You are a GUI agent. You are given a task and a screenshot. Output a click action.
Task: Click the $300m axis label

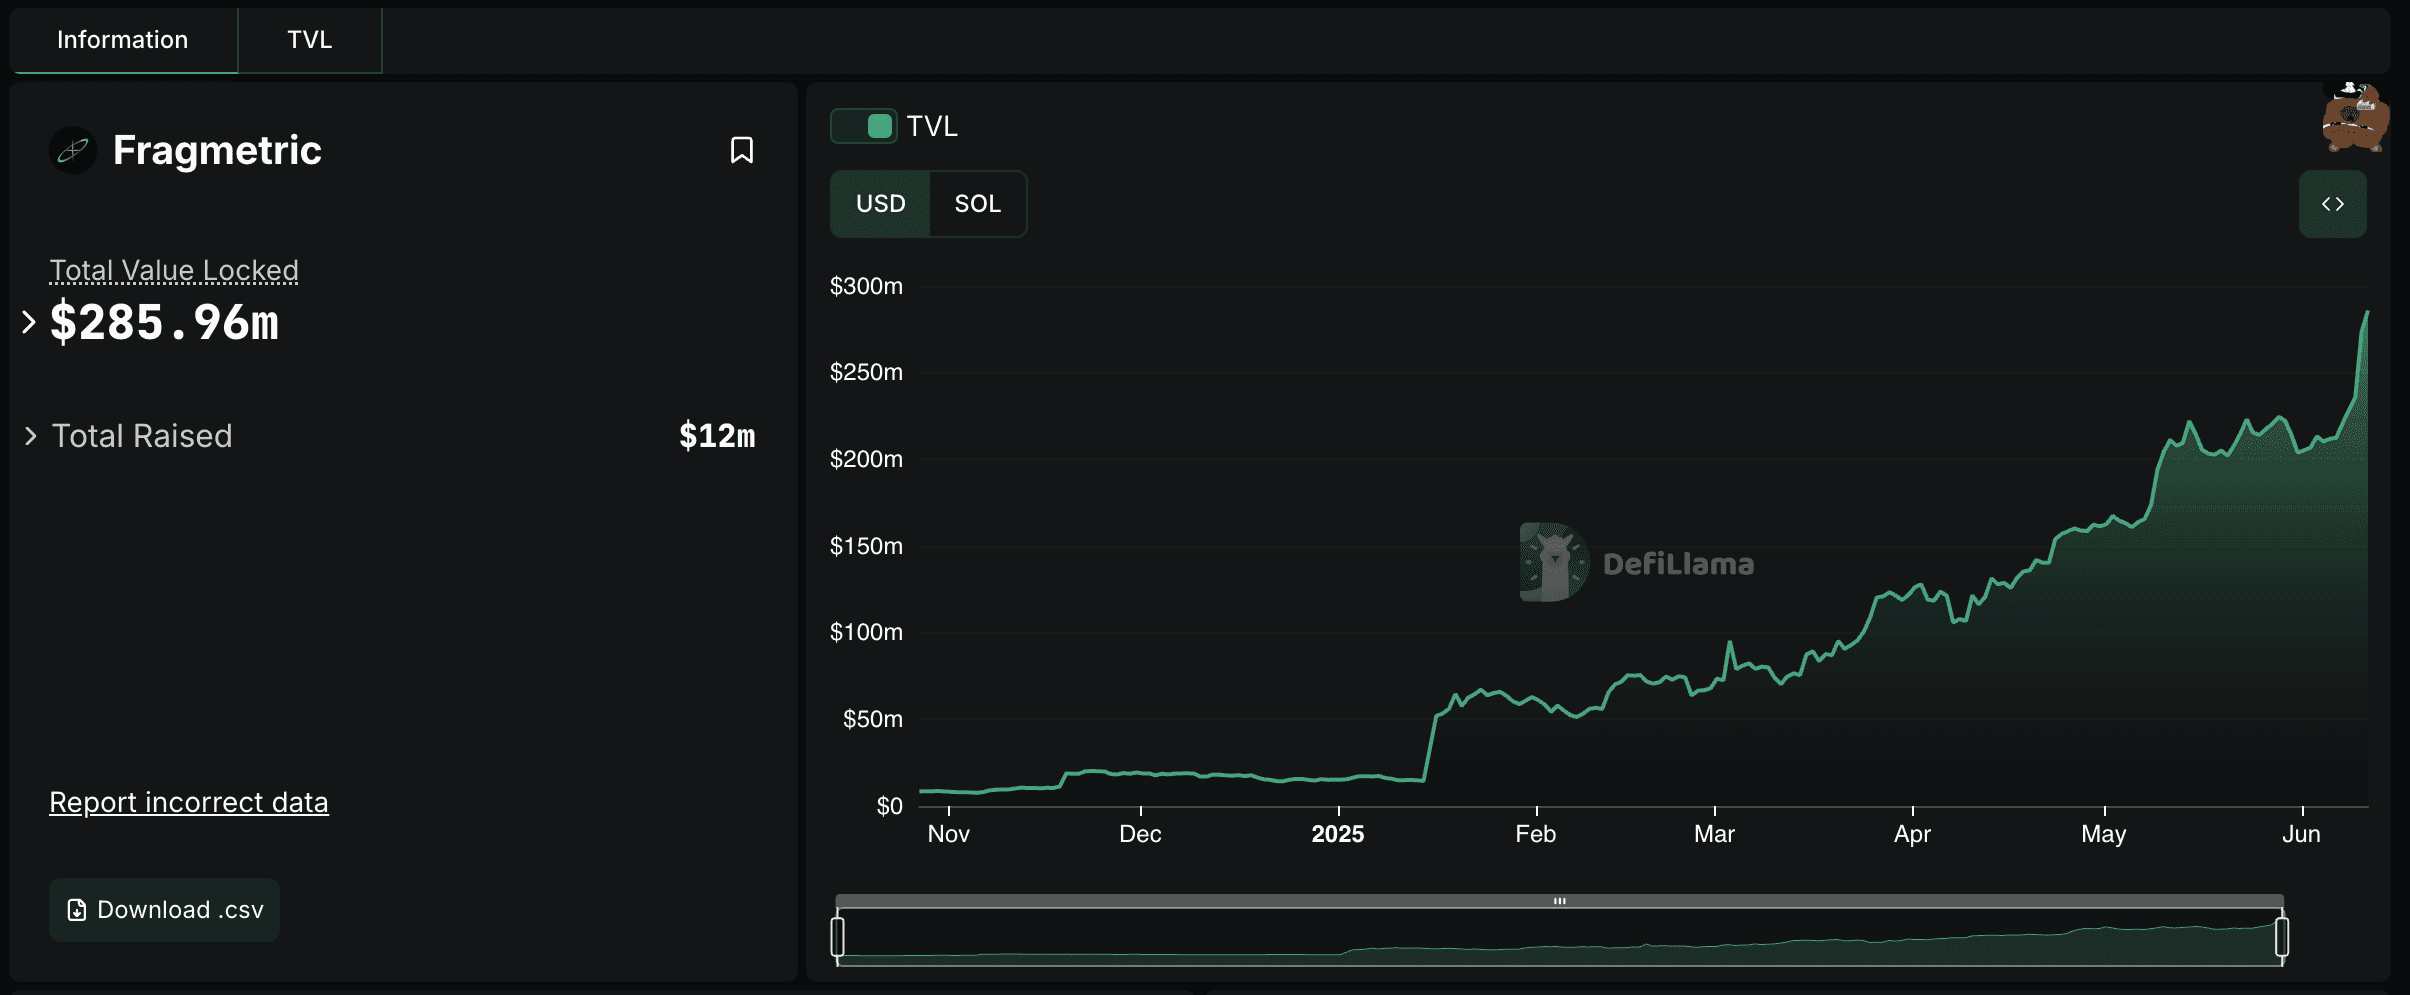866,286
